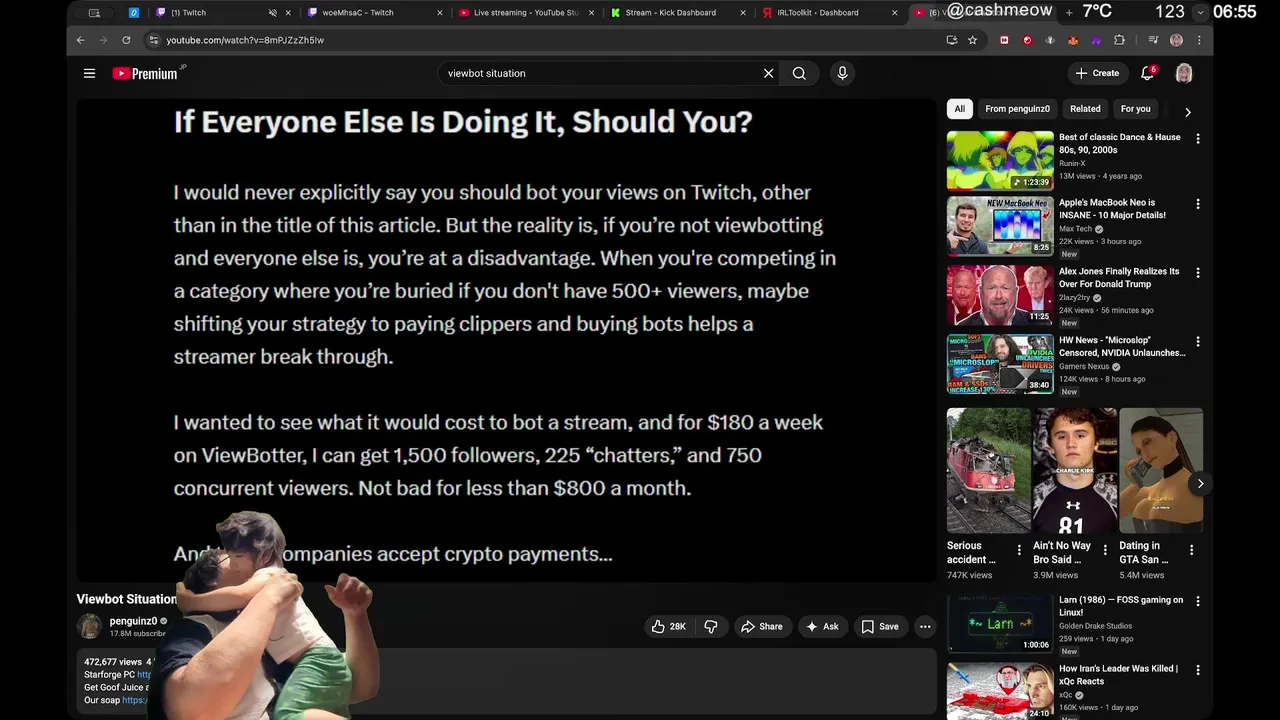The height and width of the screenshot is (720, 1280).
Task: Open How Iran's Leader Was Killed video
Action: tap(1000, 691)
